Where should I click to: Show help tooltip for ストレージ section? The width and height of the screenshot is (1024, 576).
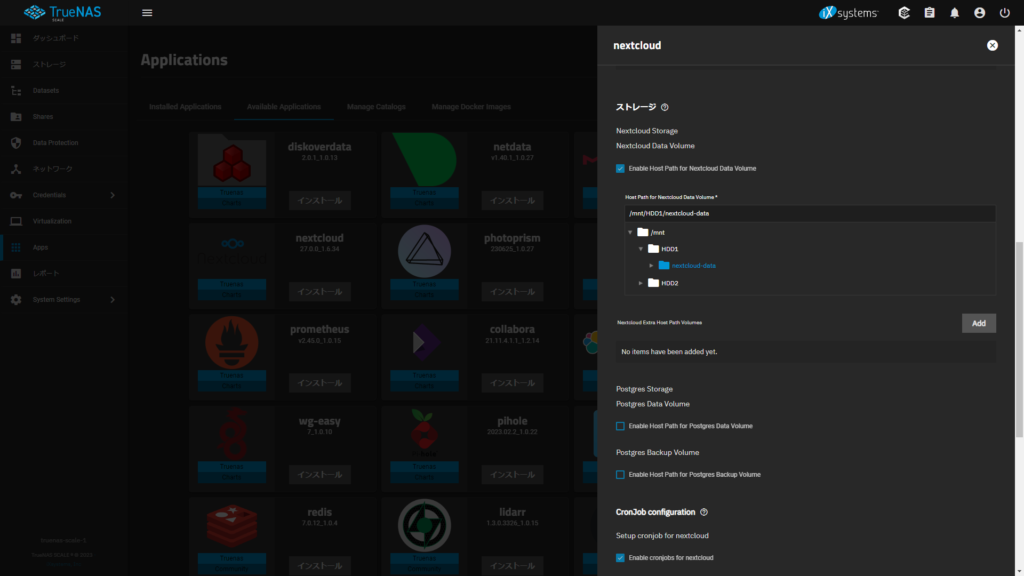click(665, 107)
